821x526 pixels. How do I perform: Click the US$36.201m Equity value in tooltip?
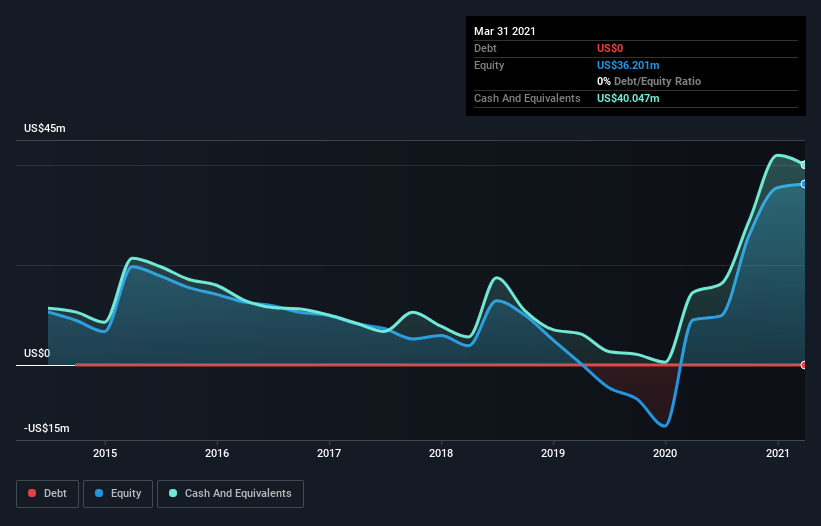628,65
